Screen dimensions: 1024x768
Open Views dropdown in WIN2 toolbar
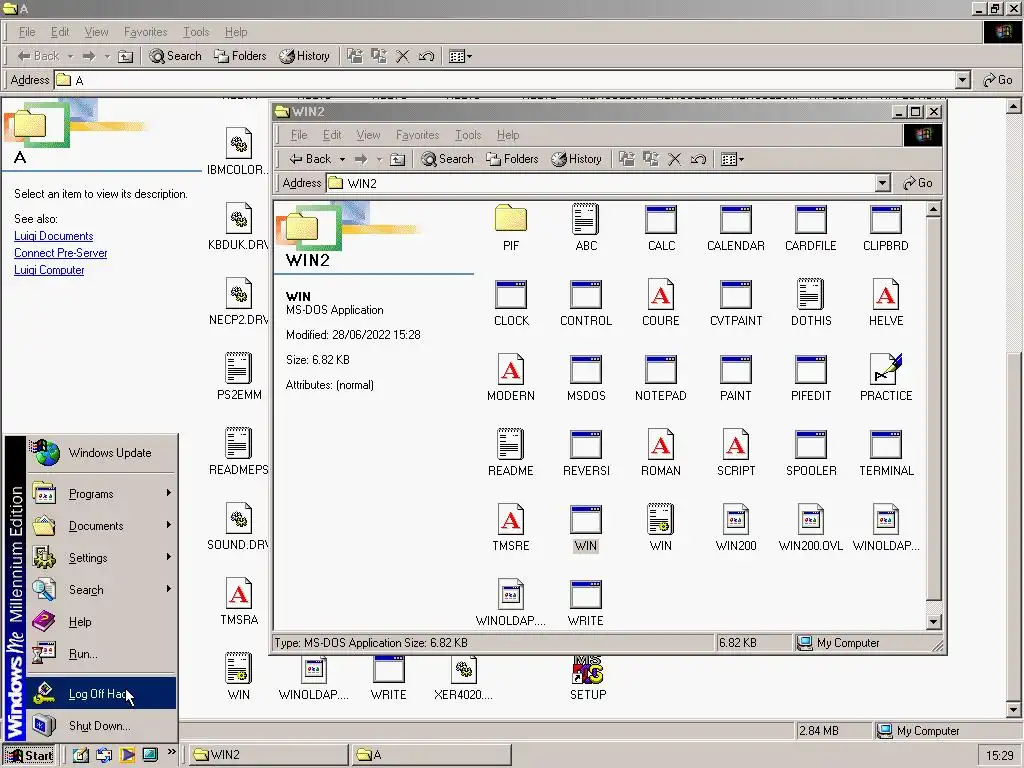pos(733,159)
